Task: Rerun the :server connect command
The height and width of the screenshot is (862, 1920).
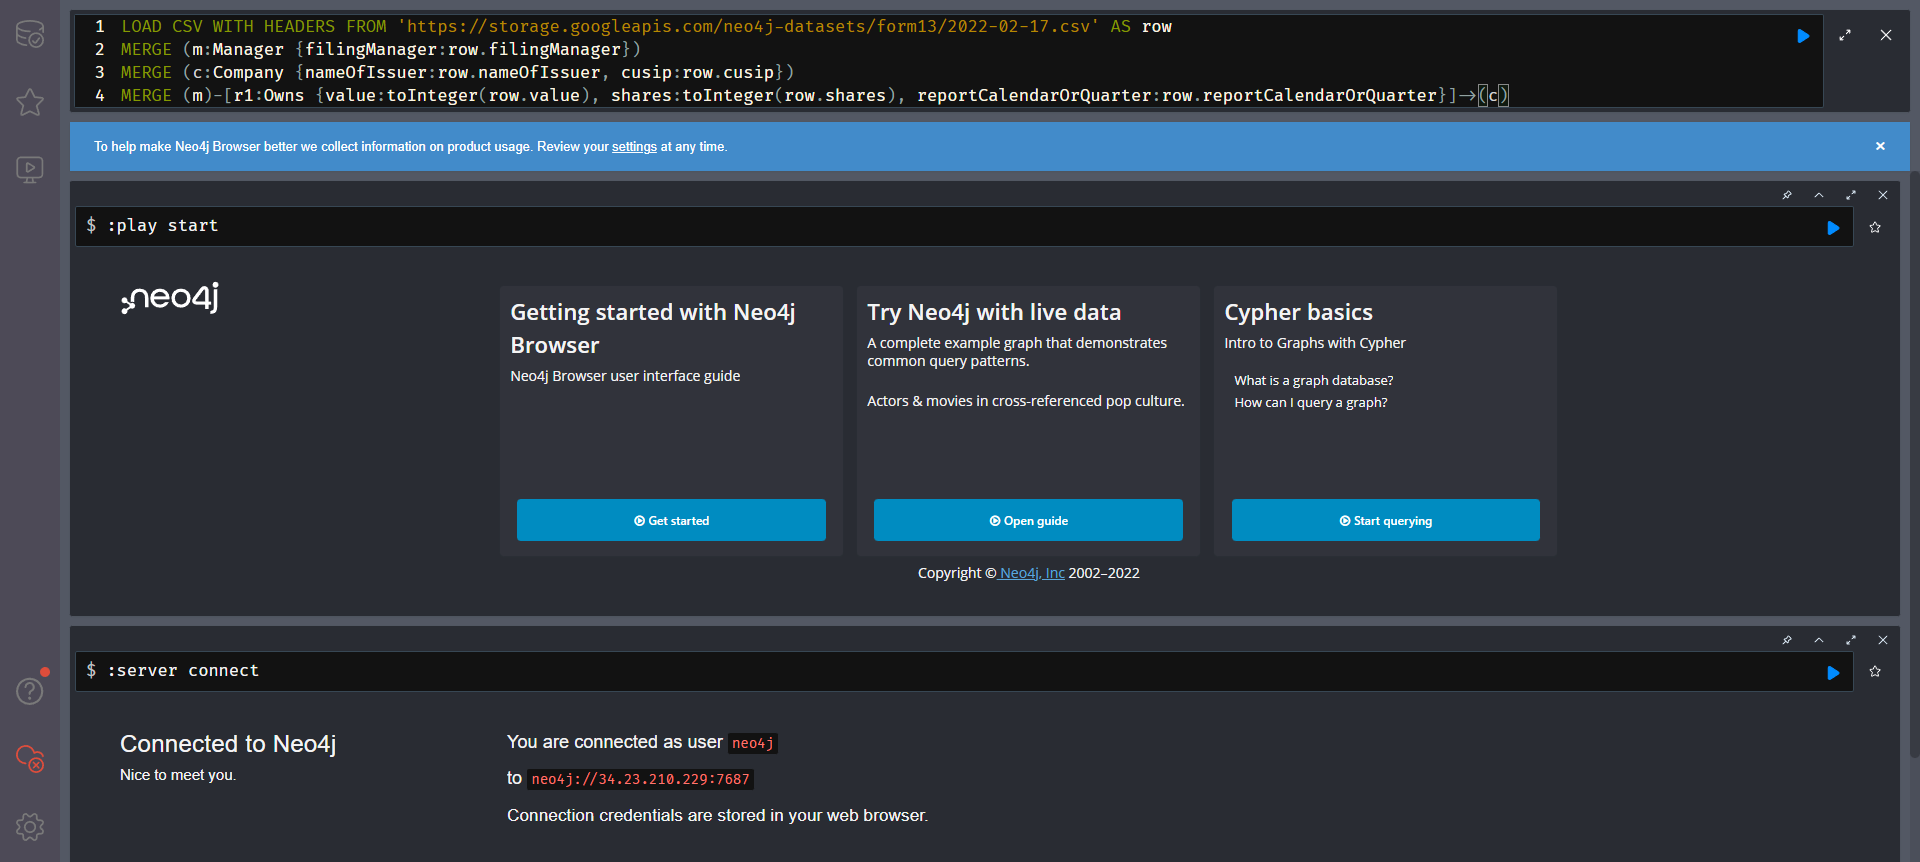Action: (x=1833, y=673)
